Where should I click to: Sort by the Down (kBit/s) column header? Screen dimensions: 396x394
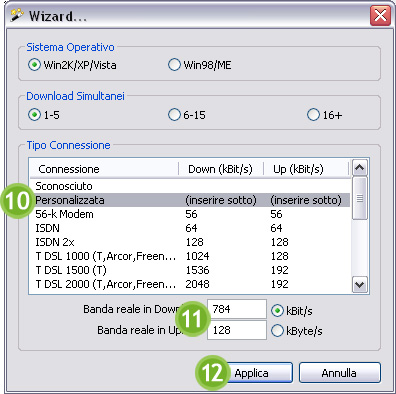click(x=221, y=169)
